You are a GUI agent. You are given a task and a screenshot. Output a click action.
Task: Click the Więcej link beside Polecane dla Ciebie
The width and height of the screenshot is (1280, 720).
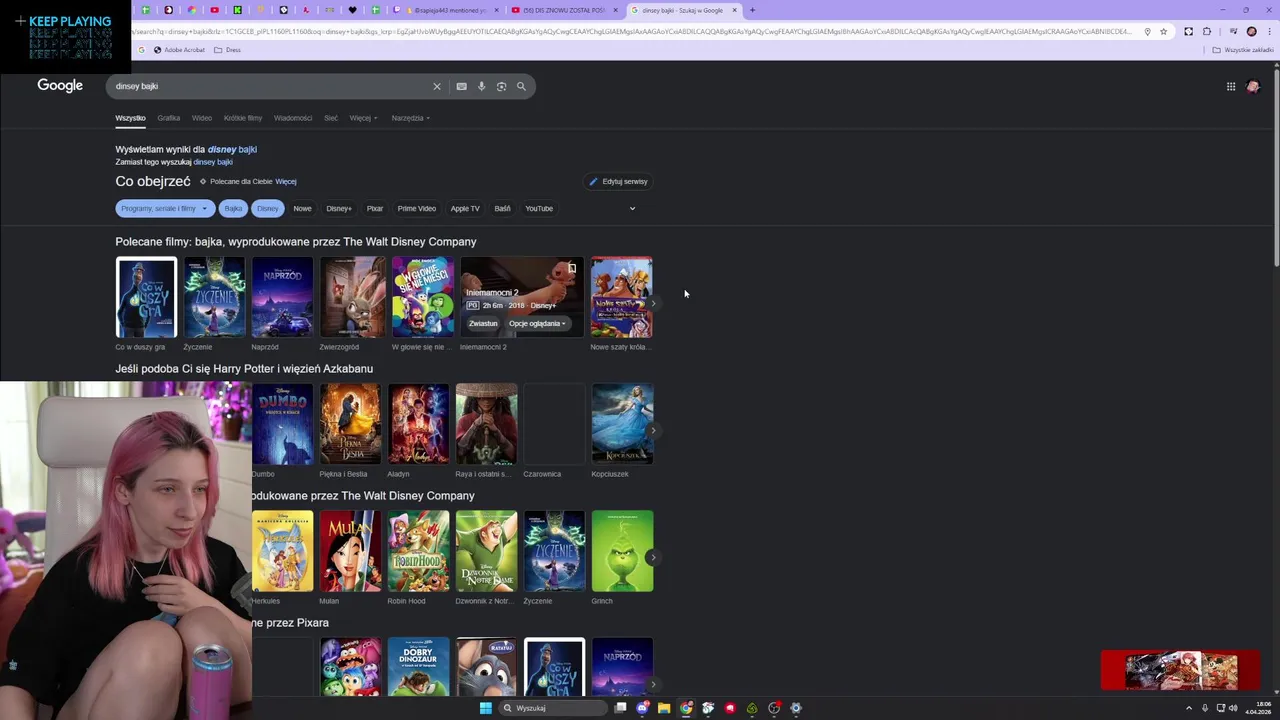(286, 182)
